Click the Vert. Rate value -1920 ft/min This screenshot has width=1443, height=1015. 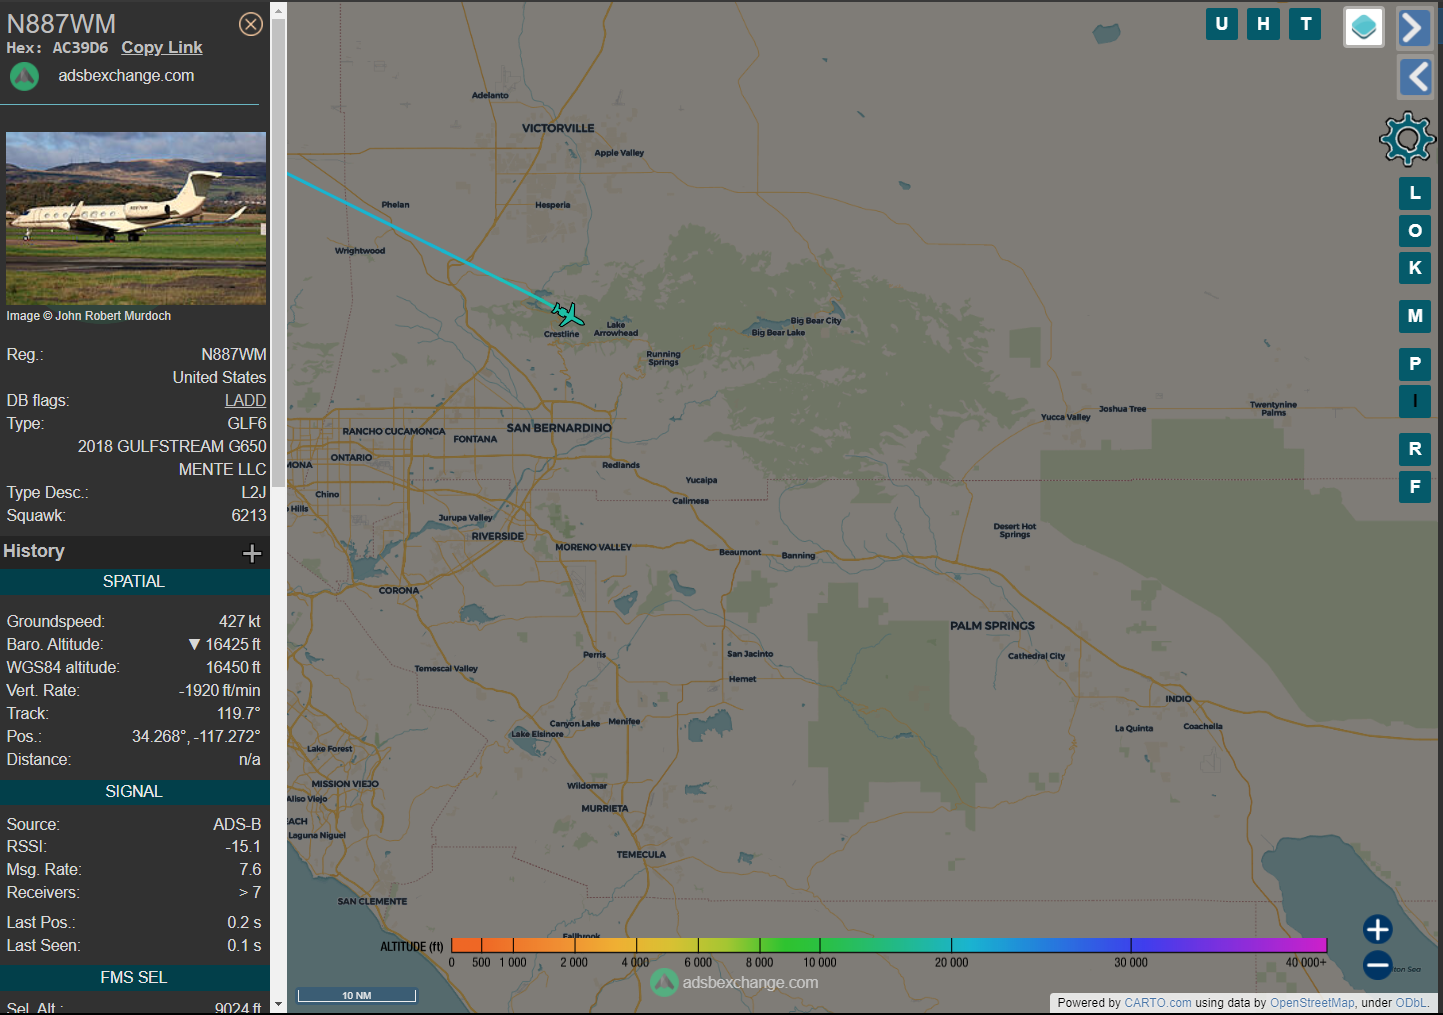(x=220, y=691)
